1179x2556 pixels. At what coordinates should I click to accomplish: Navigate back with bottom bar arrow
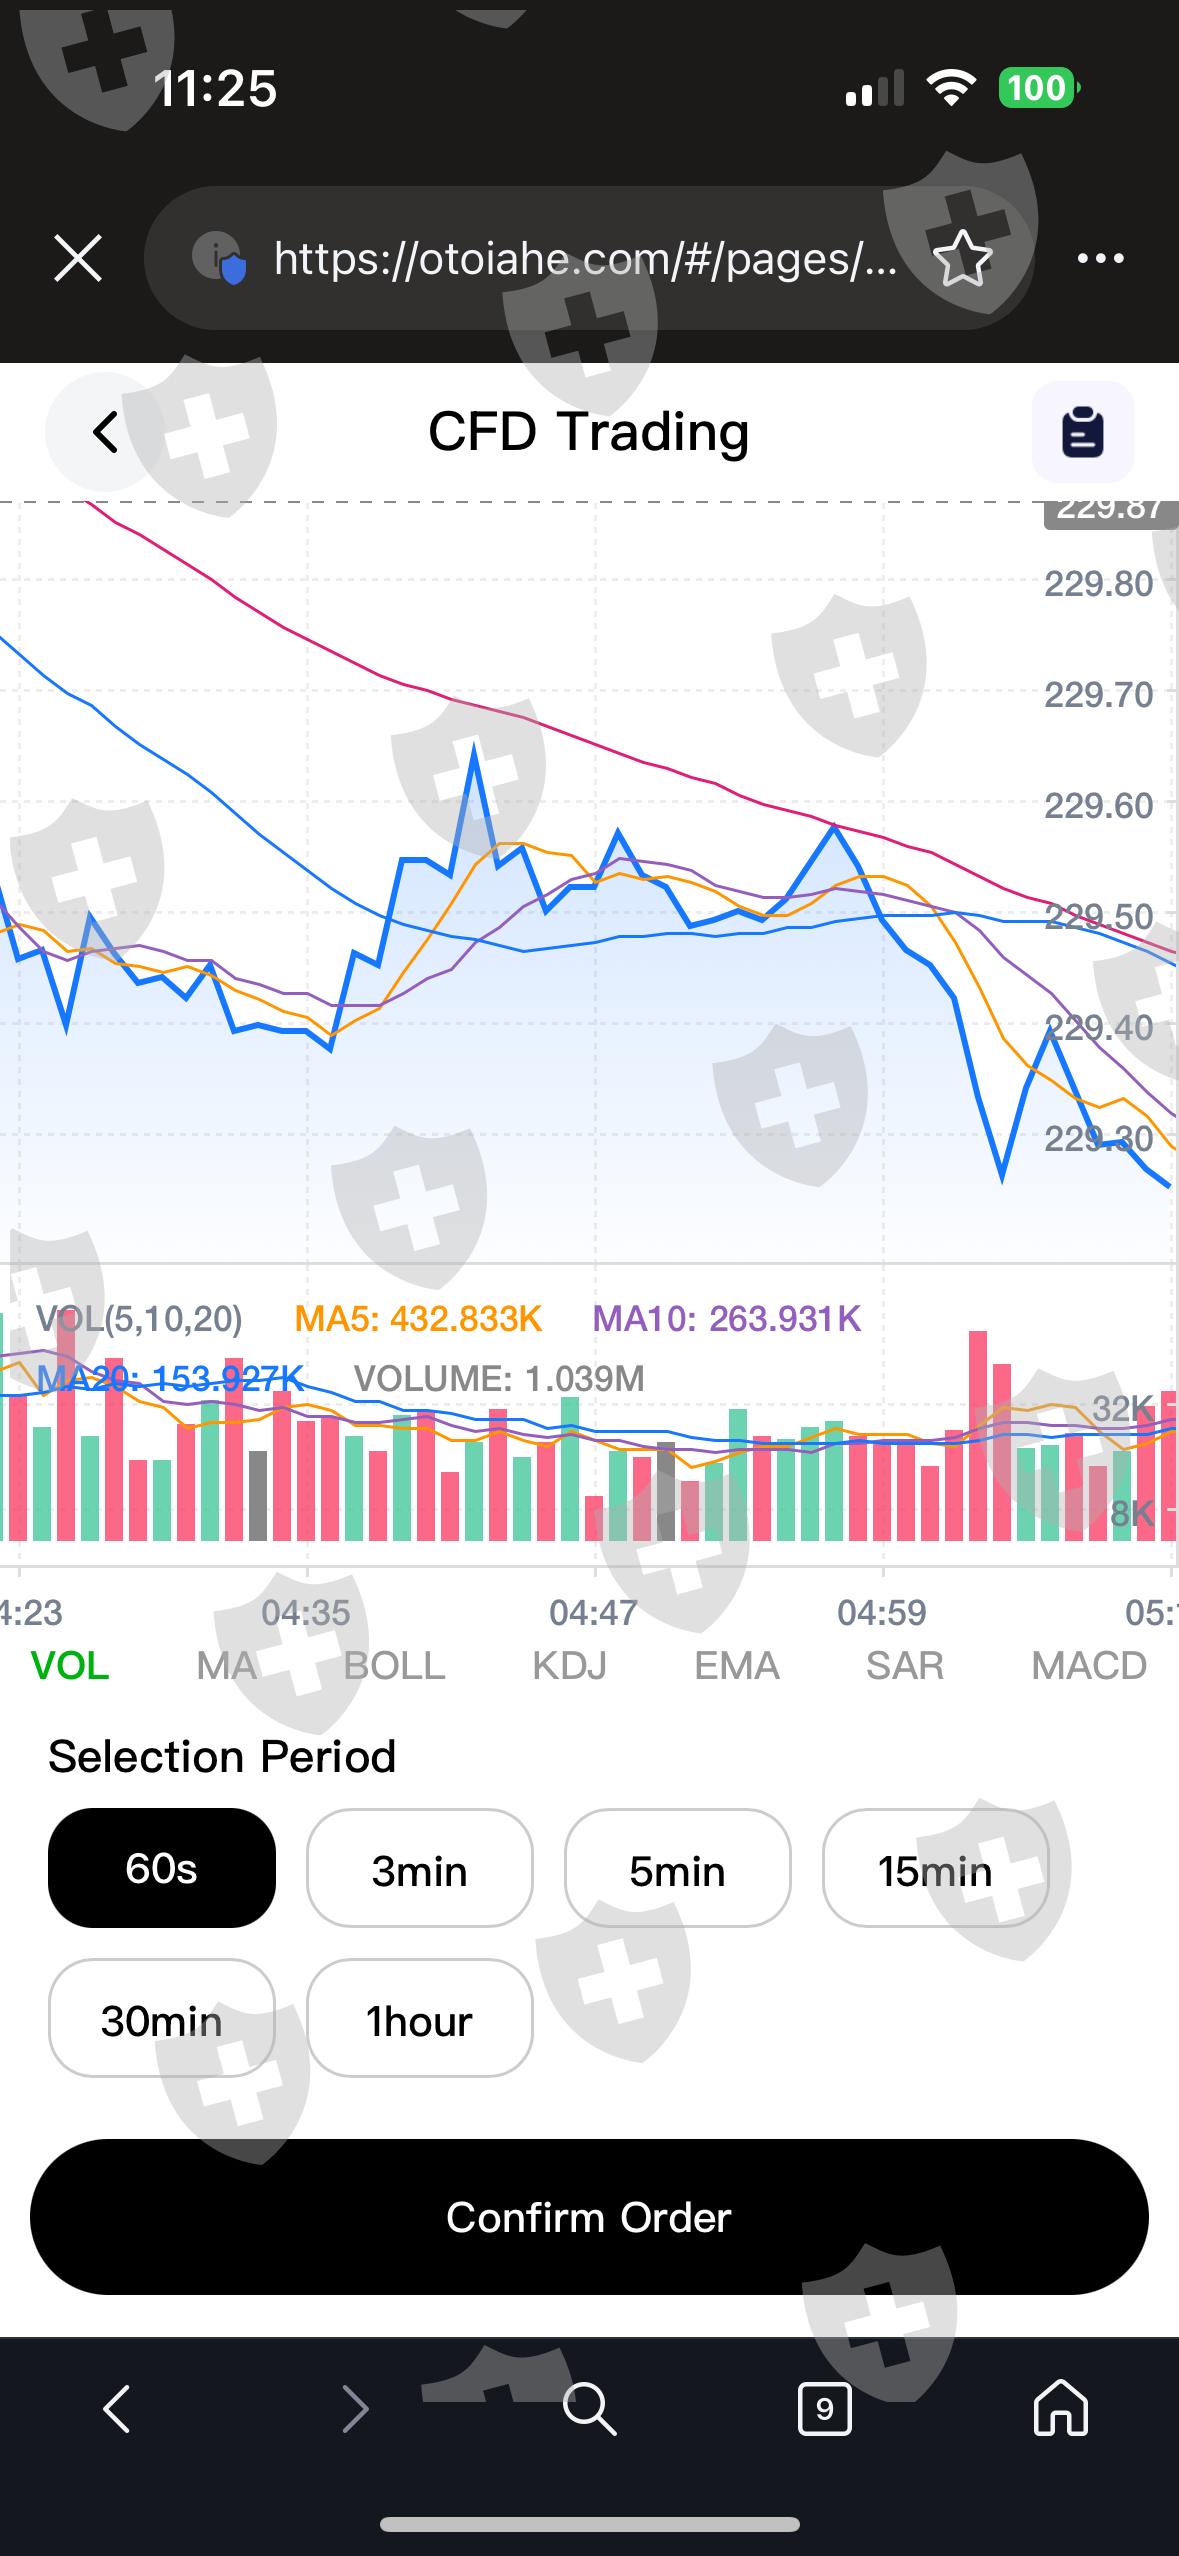[117, 2408]
